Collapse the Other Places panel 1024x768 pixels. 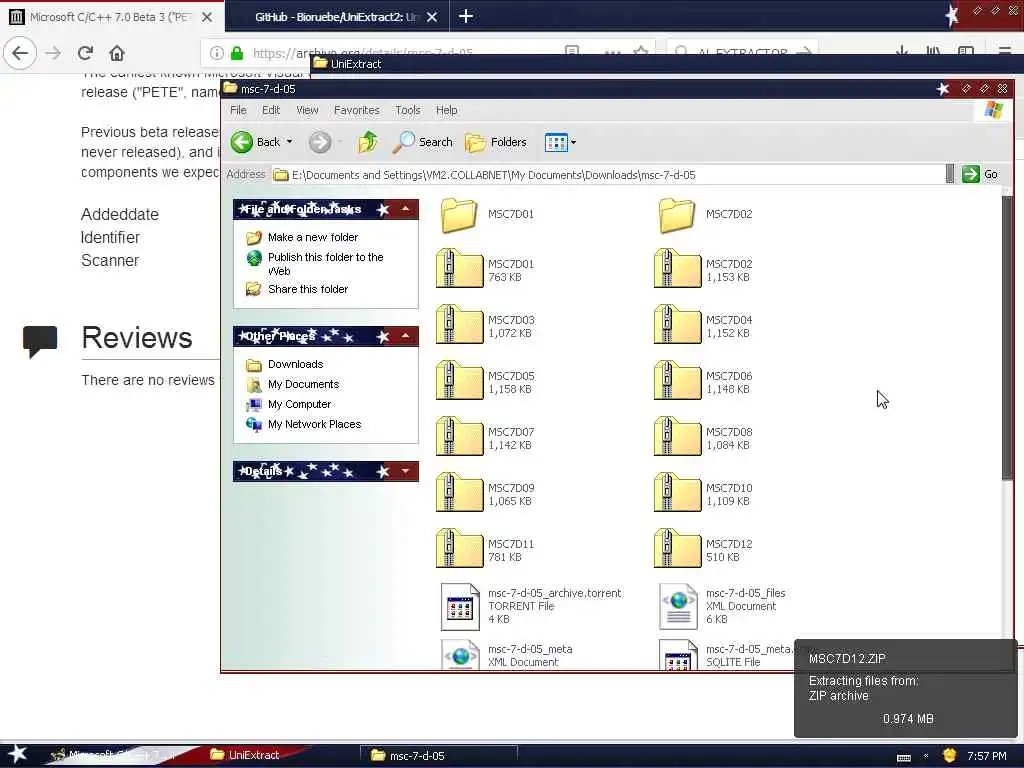point(406,336)
